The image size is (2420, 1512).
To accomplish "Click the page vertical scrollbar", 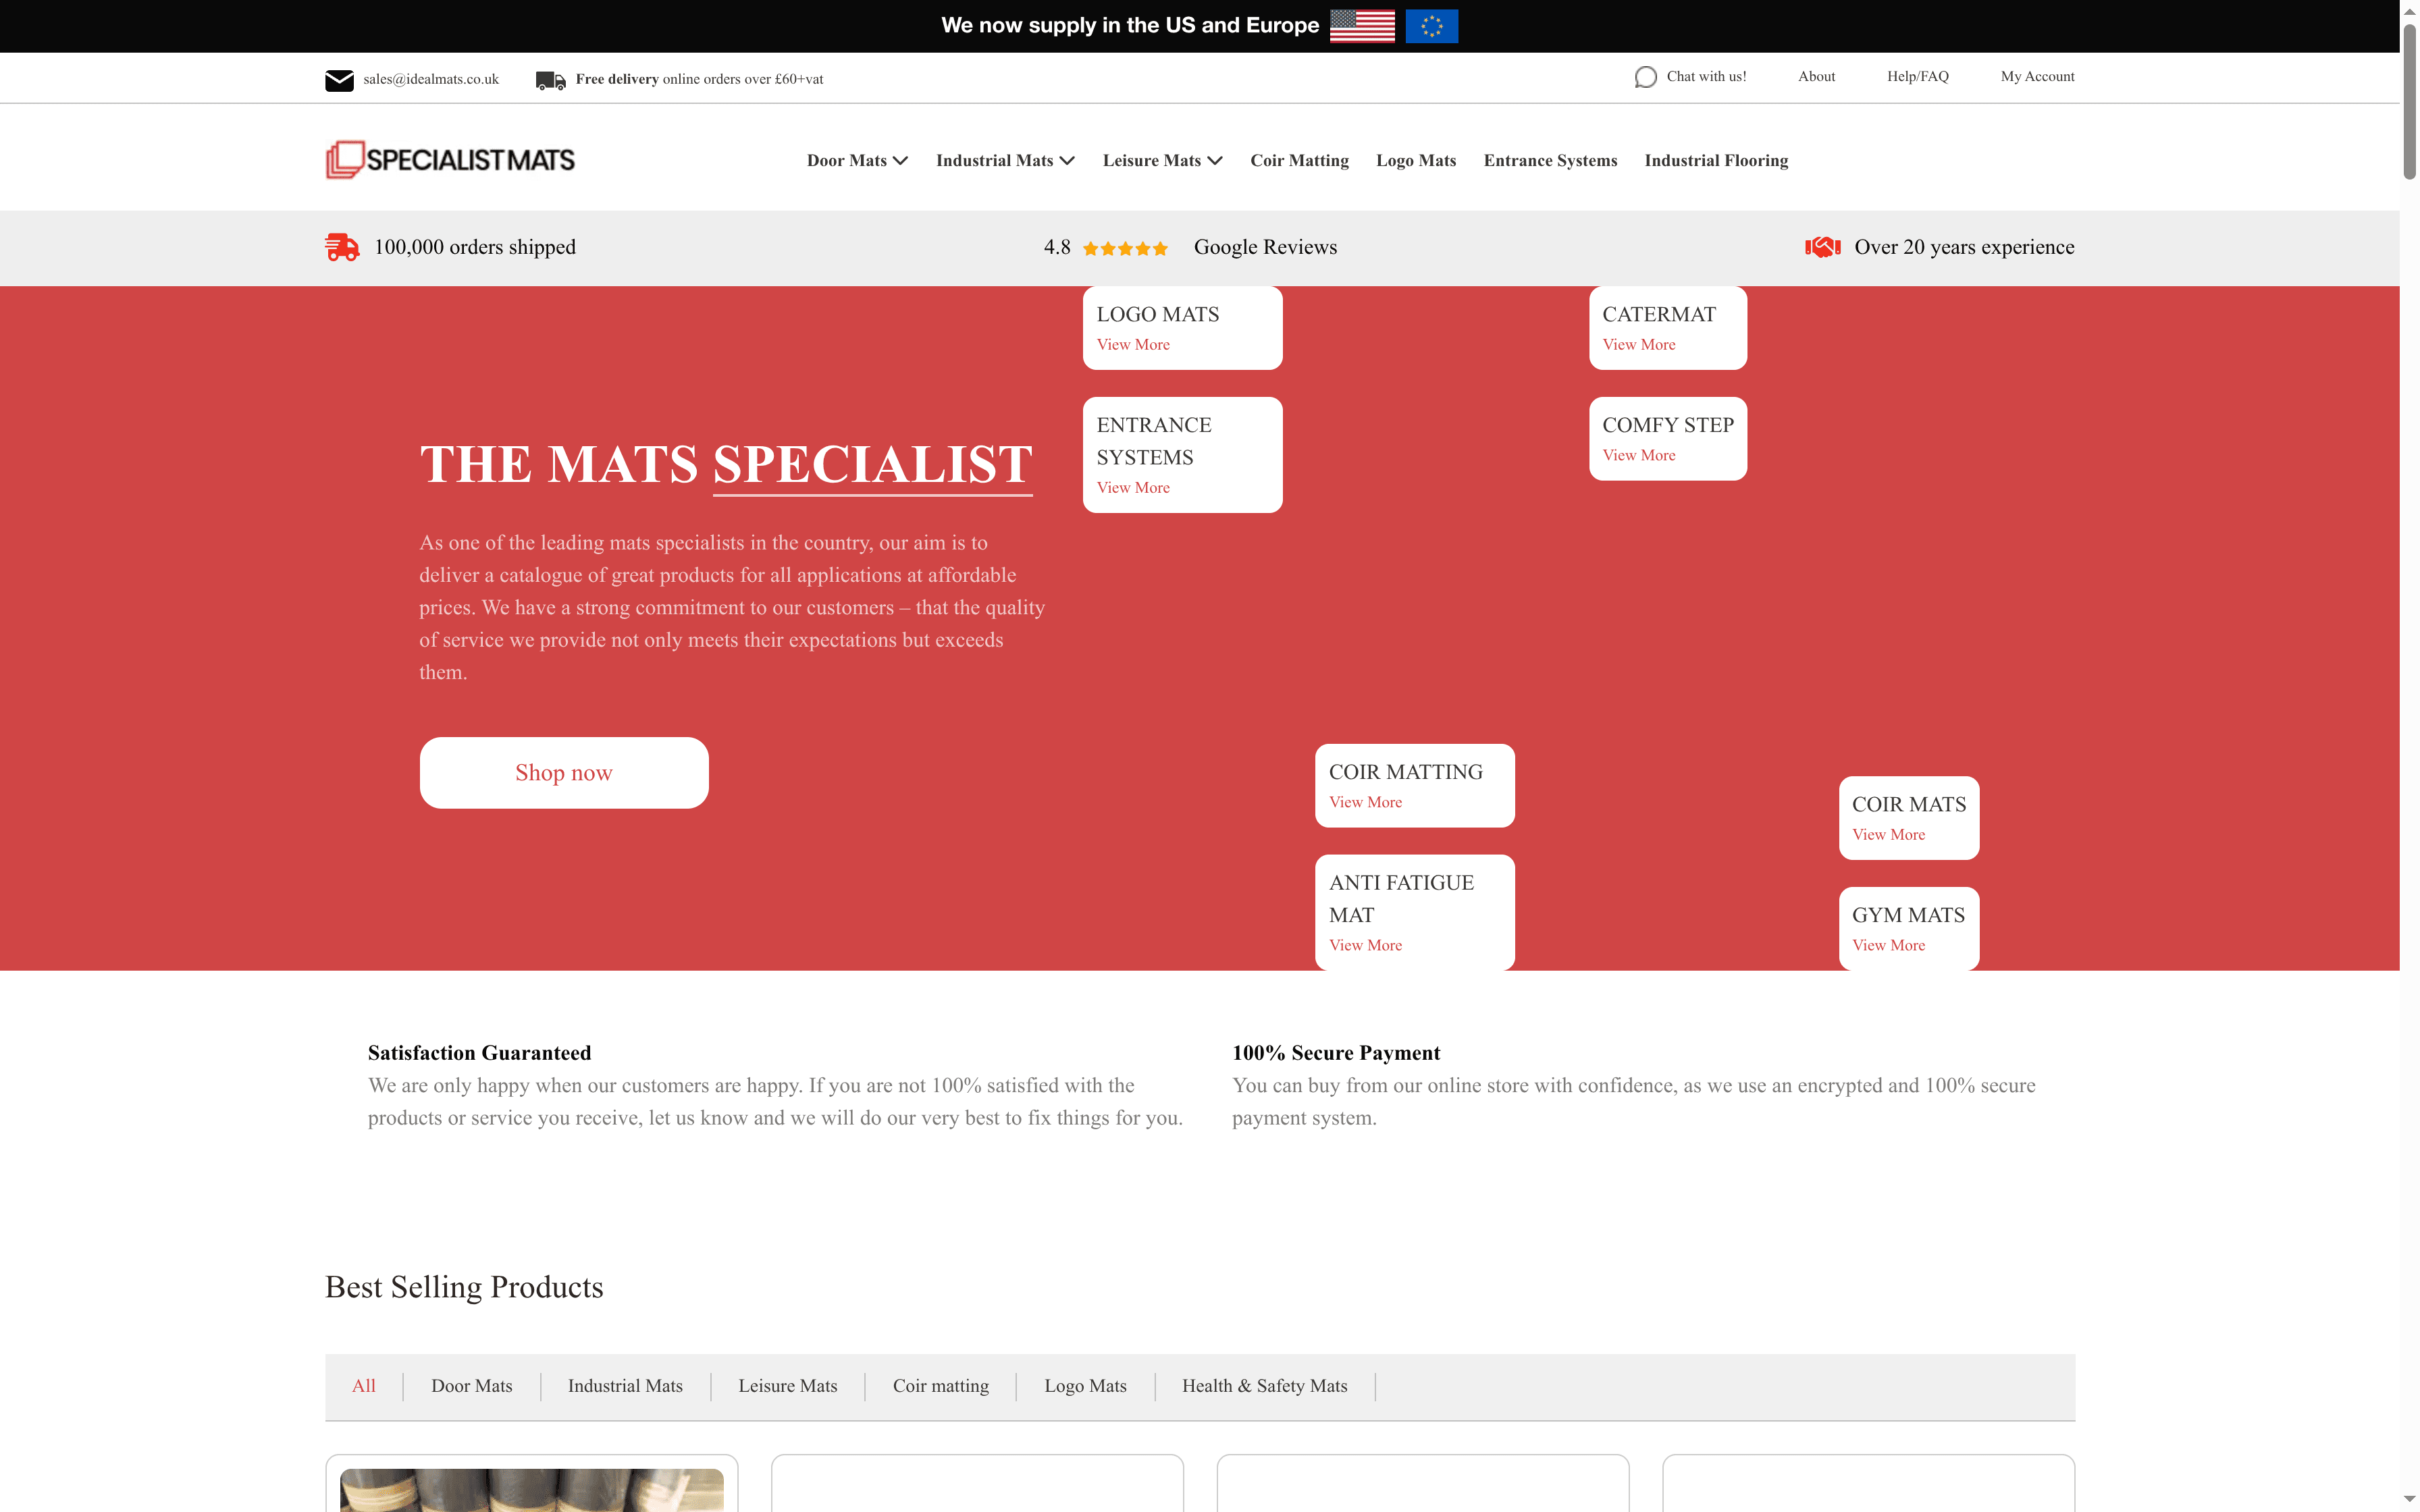I will point(2409,100).
